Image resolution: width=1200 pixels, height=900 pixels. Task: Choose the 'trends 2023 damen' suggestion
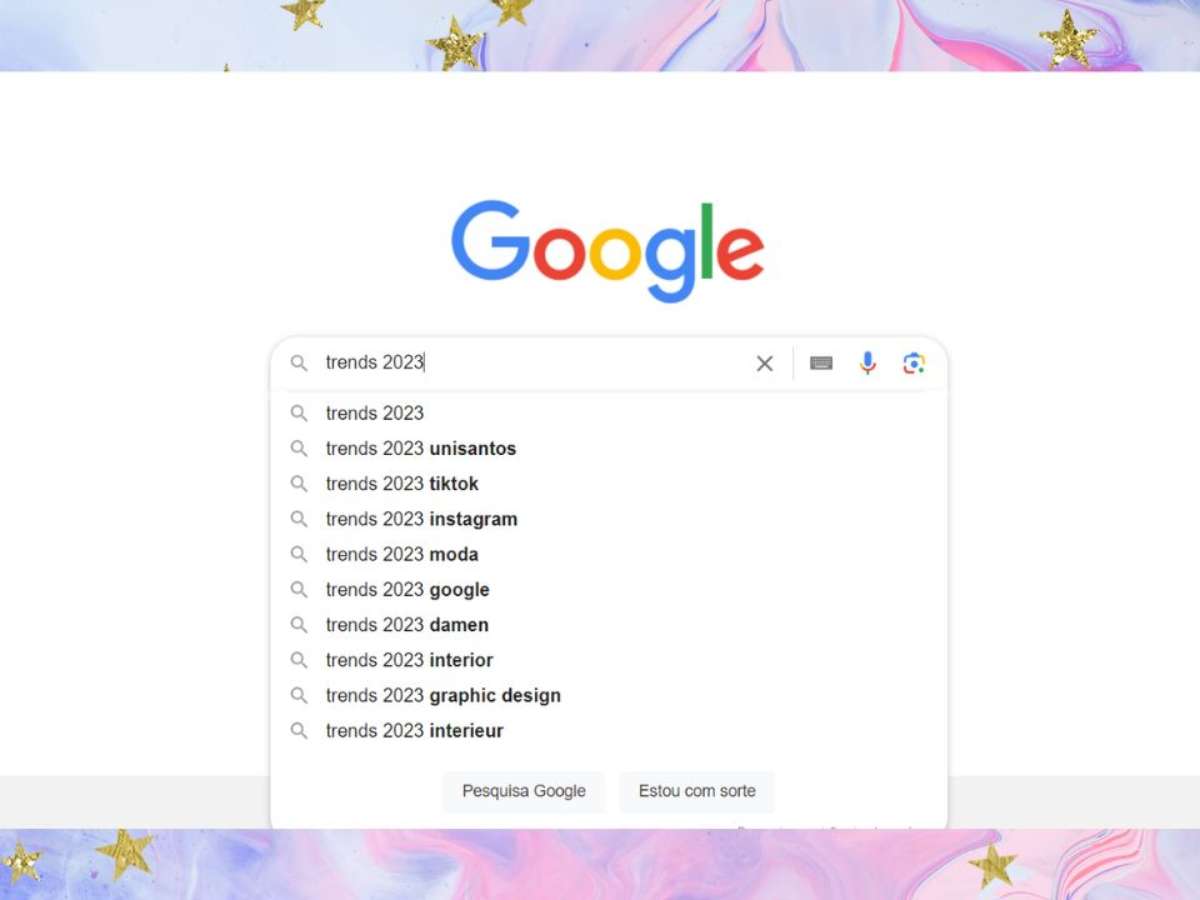pos(609,625)
